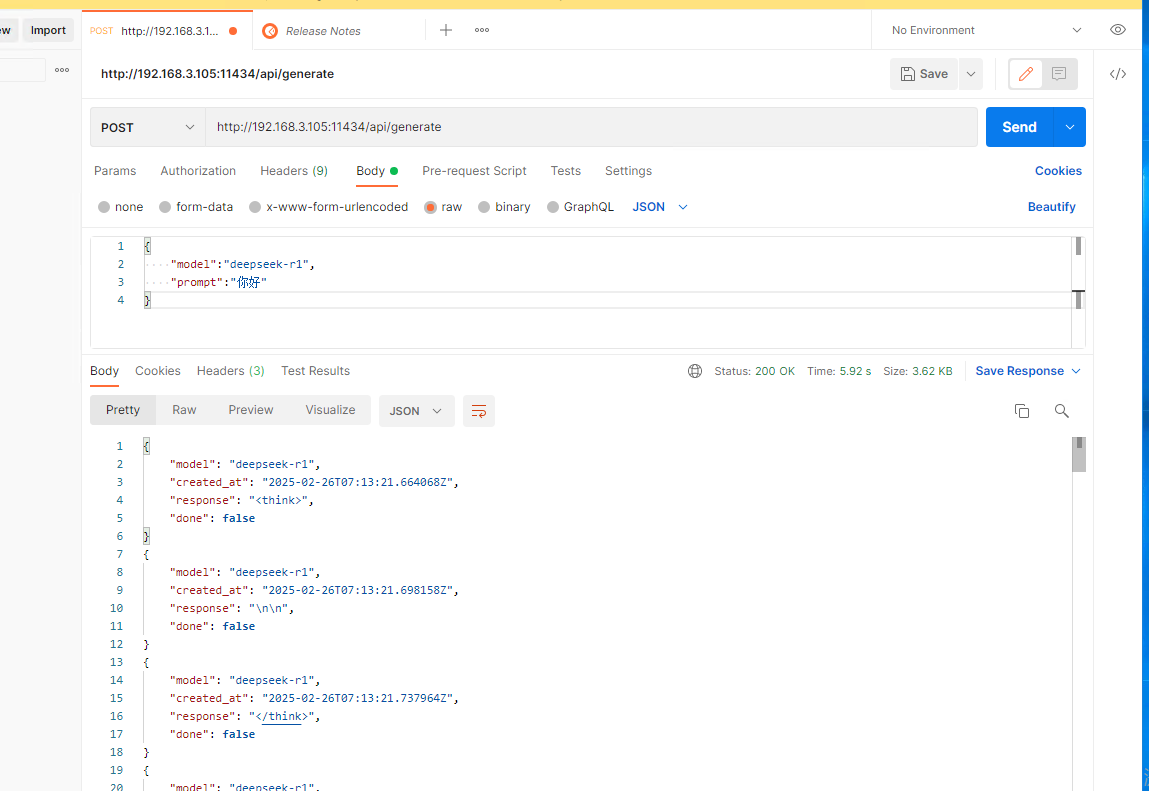1149x791 pixels.
Task: Expand the Send button arrow dropdown
Action: [x=1070, y=127]
